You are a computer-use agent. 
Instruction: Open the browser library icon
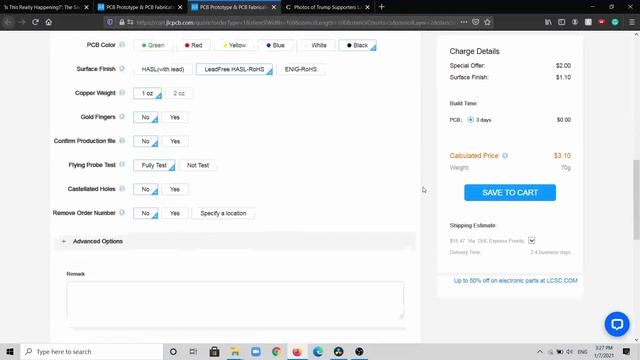(548, 22)
